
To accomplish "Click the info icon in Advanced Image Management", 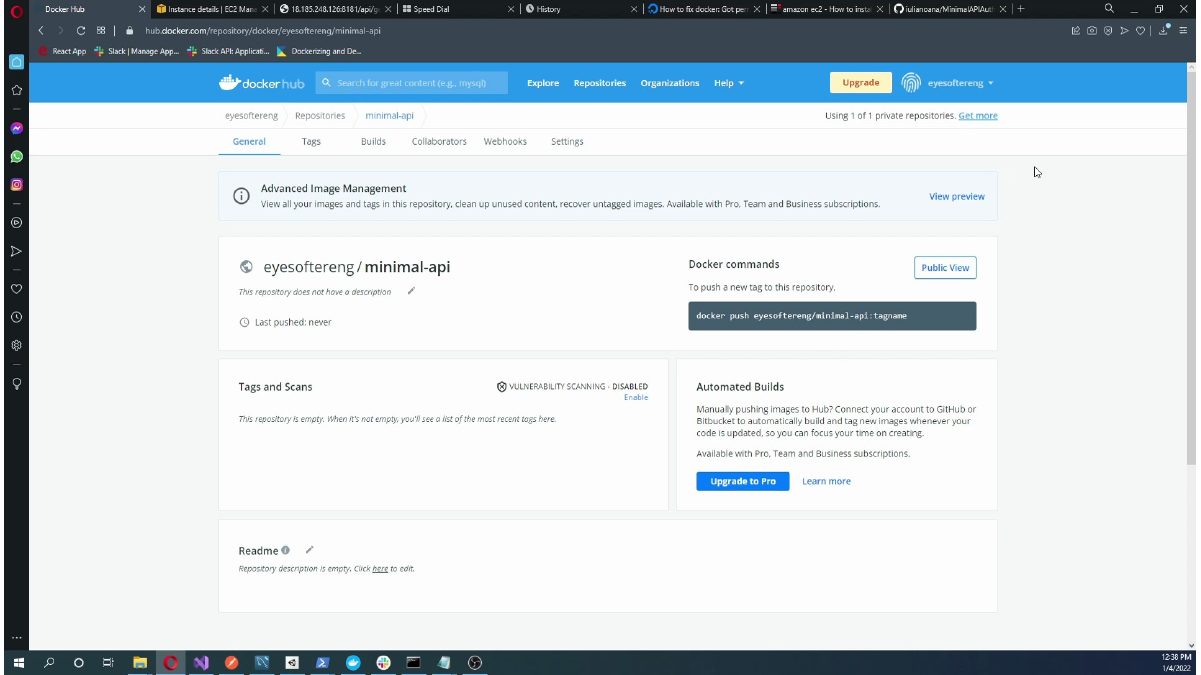I will 241,196.
